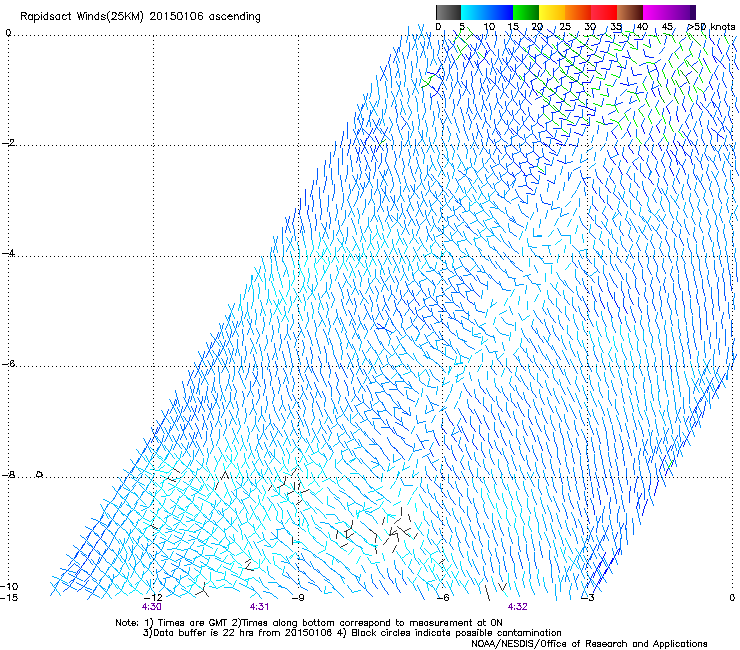Click the '-15' longitude label on bottom axis

click(x=9, y=597)
